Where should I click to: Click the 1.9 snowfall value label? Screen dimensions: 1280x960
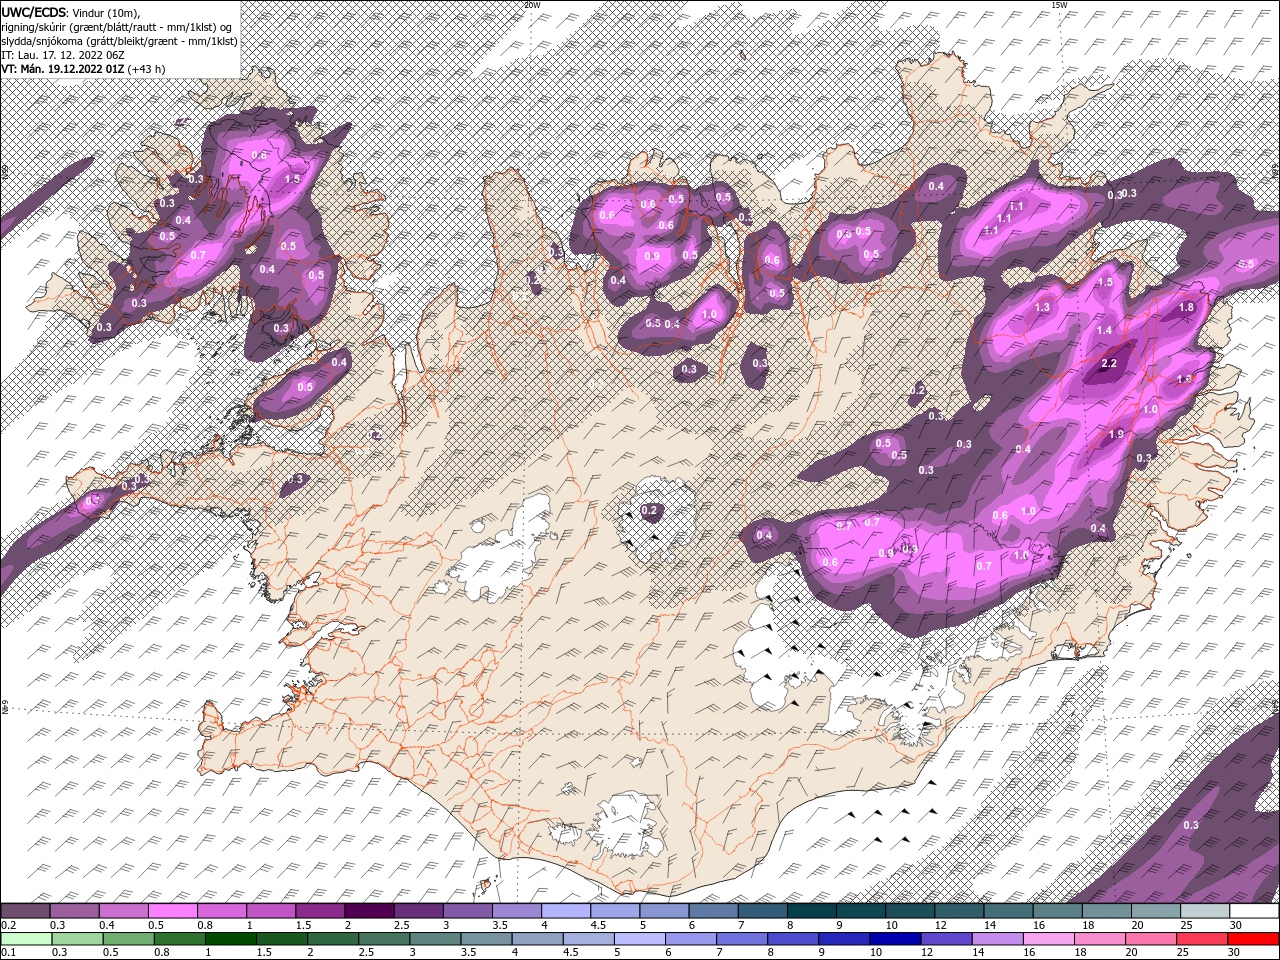(x=1117, y=434)
